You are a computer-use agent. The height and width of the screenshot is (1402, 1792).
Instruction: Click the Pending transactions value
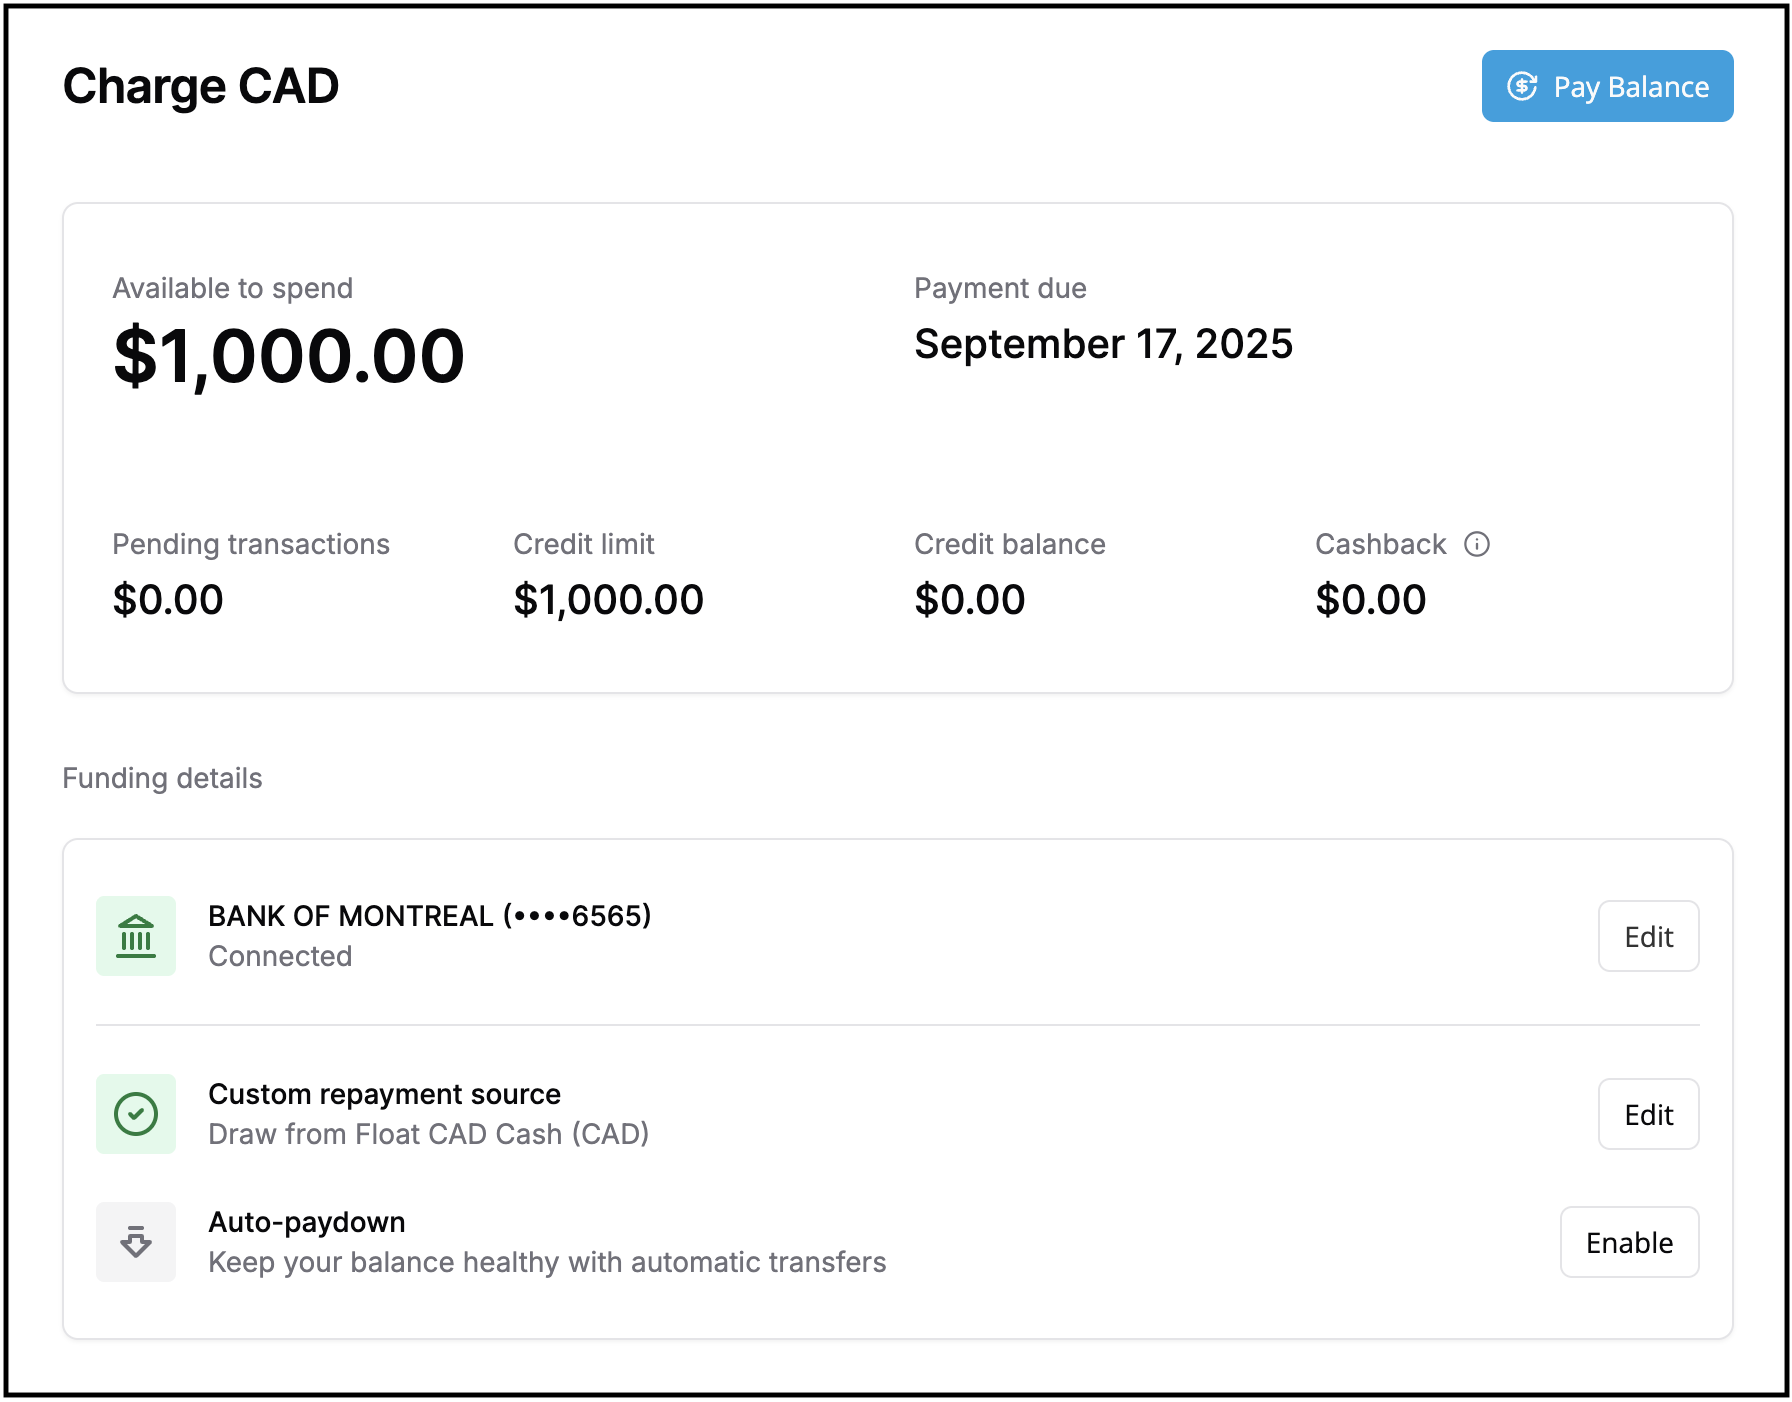(x=168, y=600)
